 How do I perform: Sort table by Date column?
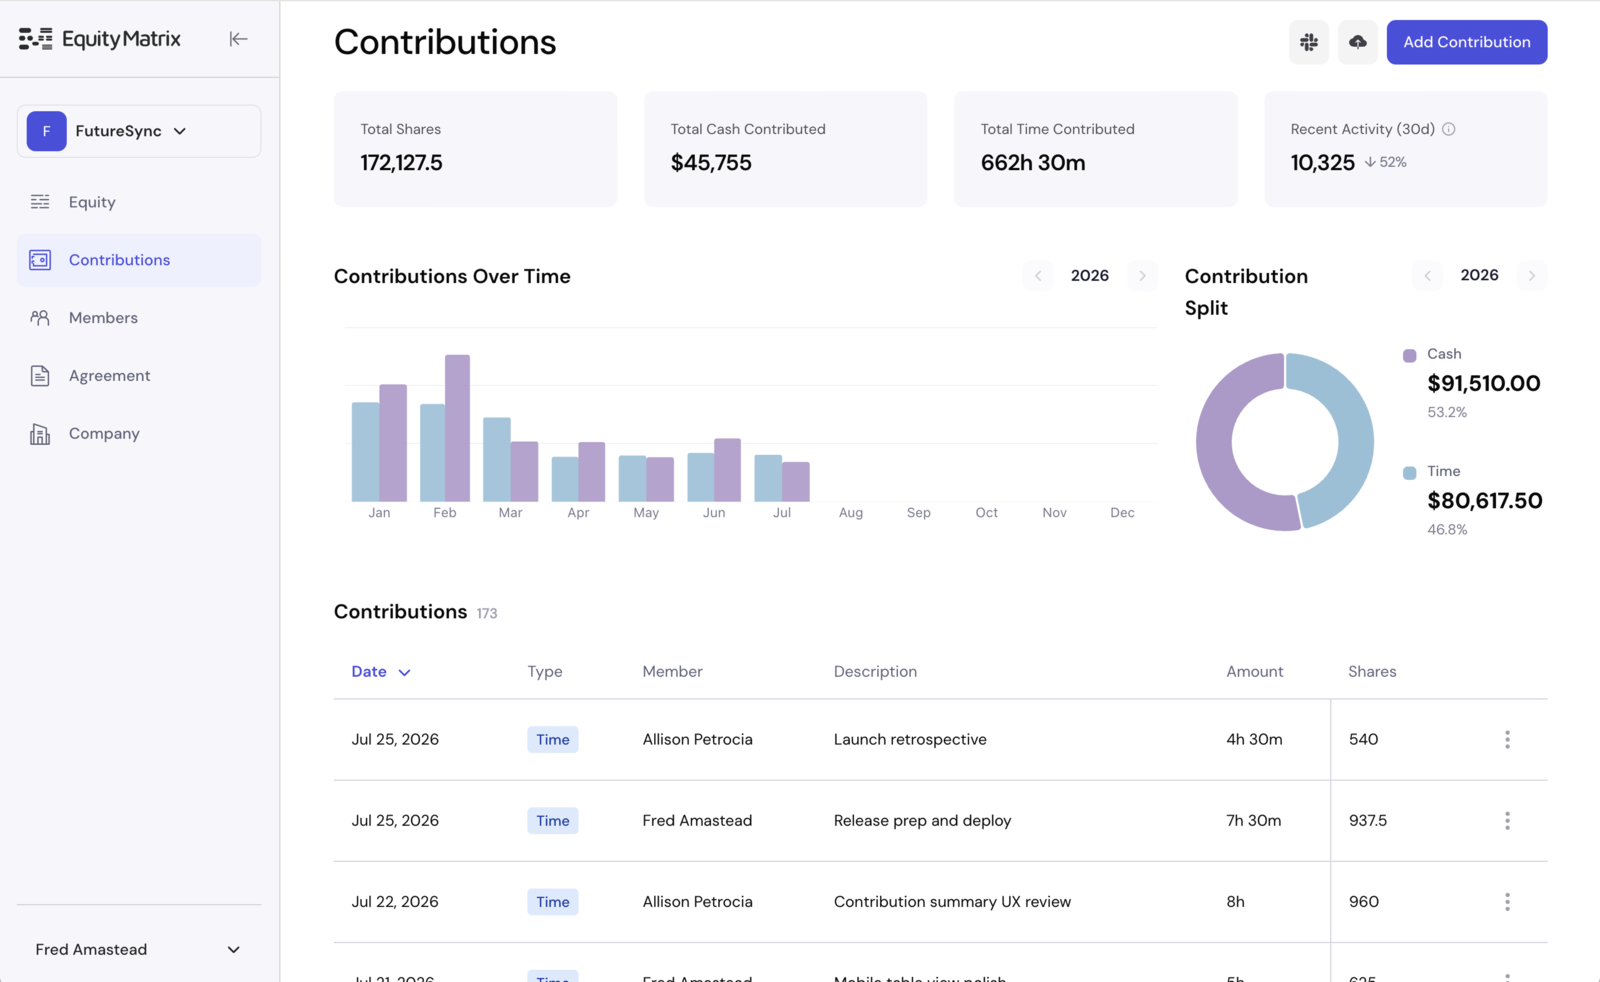coord(381,672)
